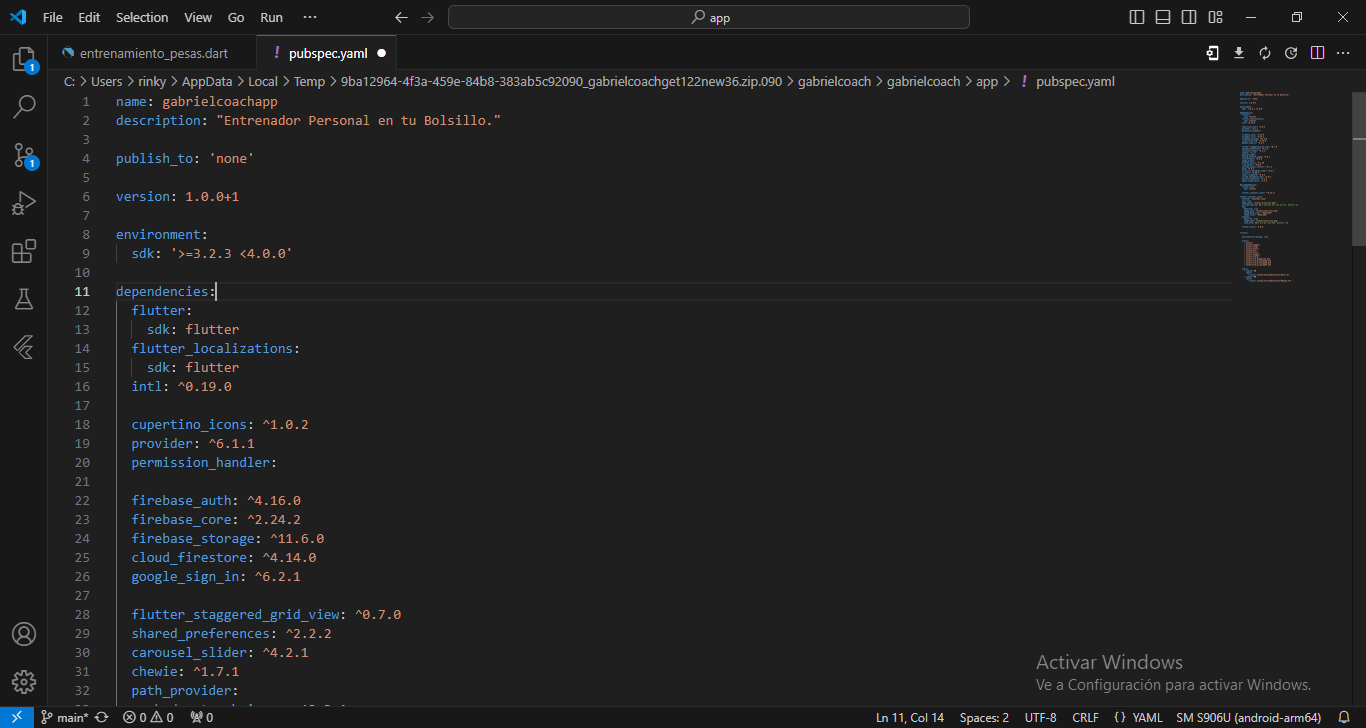Screen dimensions: 1366x728
Task: Click the device settings icon in editor toolbar
Action: pyautogui.click(x=1213, y=53)
